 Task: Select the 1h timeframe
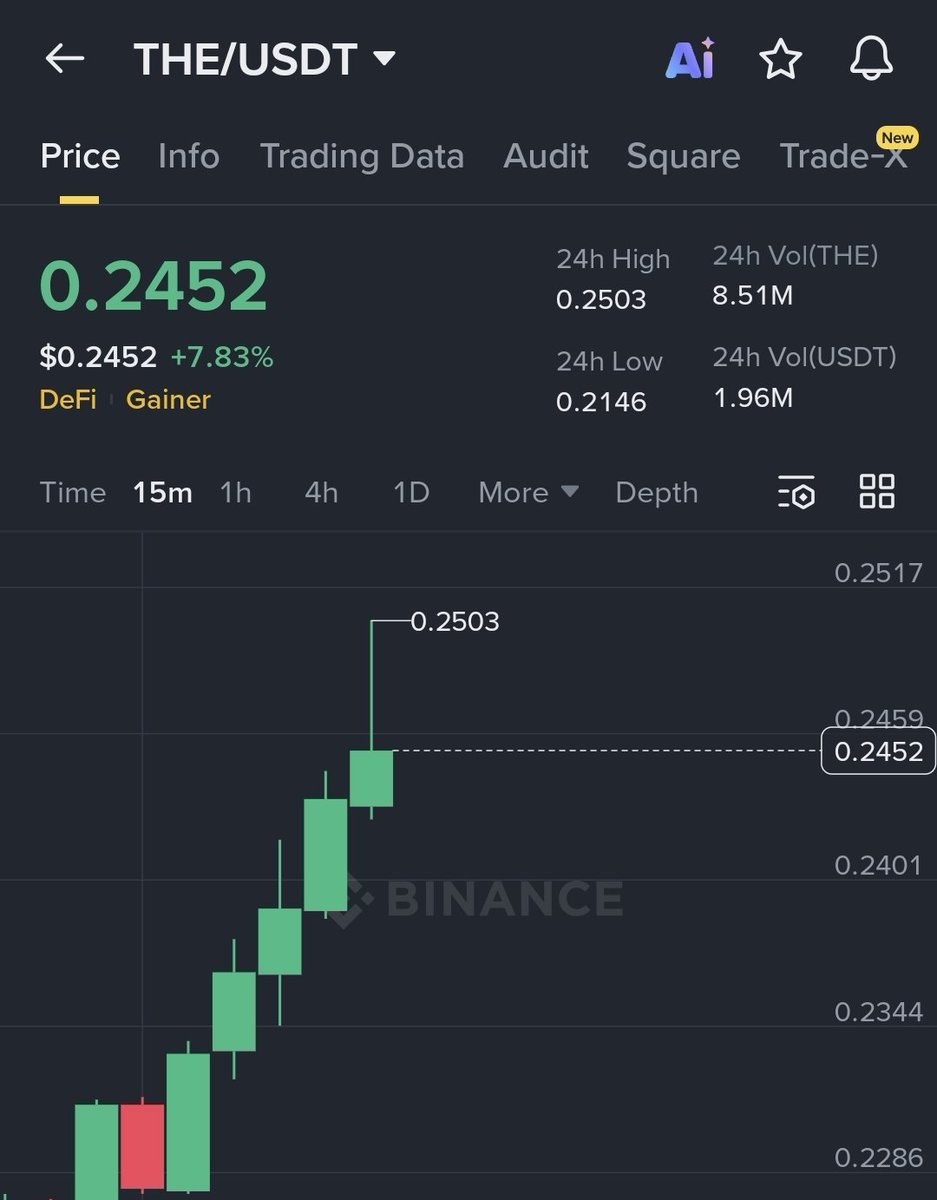click(x=235, y=492)
